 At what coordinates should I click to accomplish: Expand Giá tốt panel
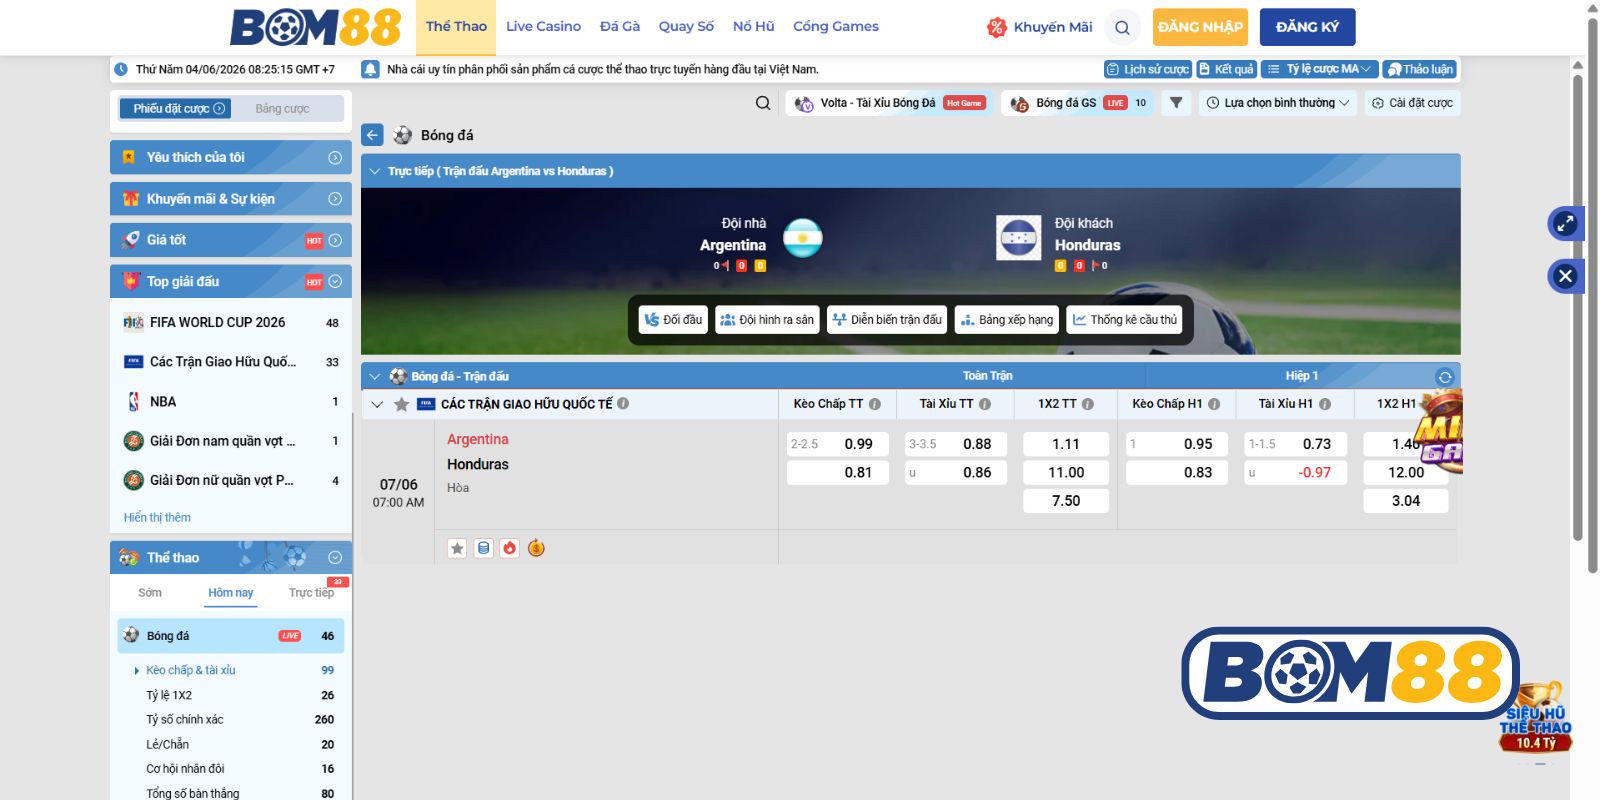[231, 240]
